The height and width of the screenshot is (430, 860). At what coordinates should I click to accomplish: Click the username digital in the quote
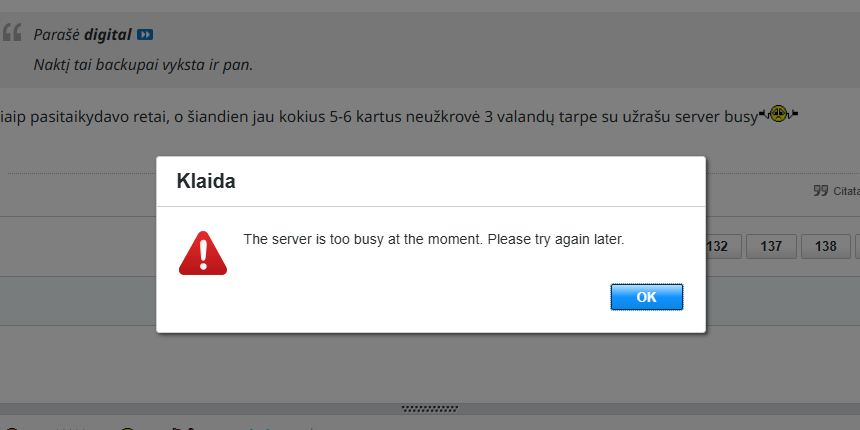pos(108,35)
